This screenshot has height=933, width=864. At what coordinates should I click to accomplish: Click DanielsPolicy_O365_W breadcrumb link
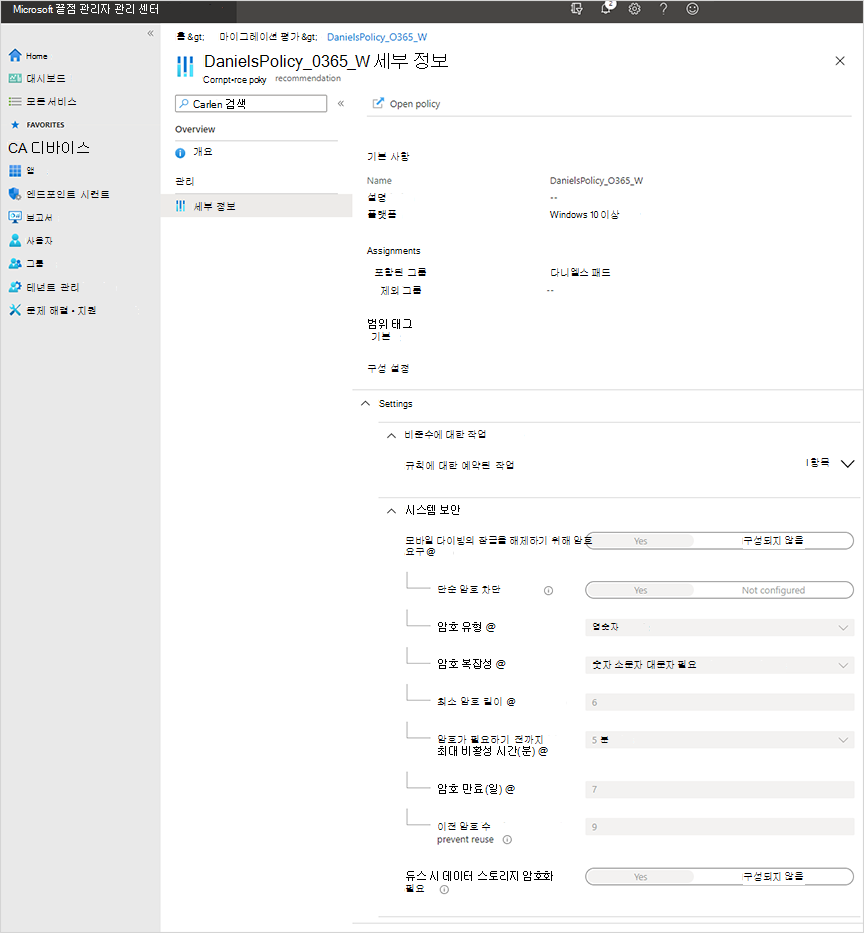point(377,37)
